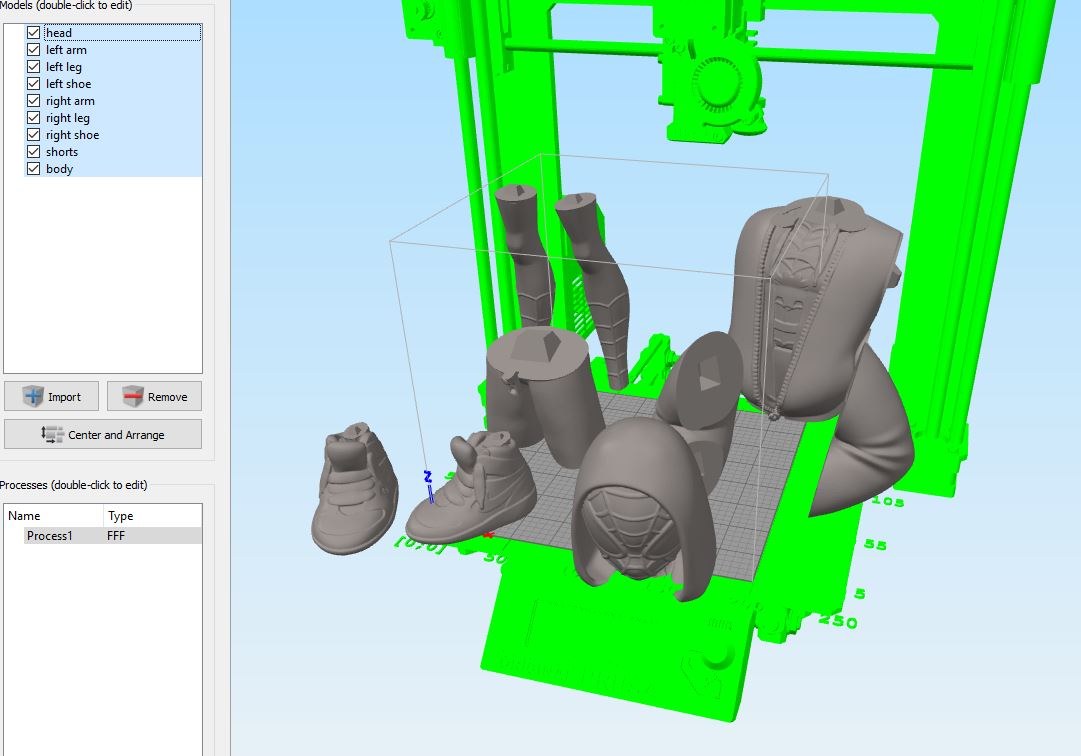Uncheck the right shoe checkbox
The height and width of the screenshot is (756, 1081).
pos(33,134)
